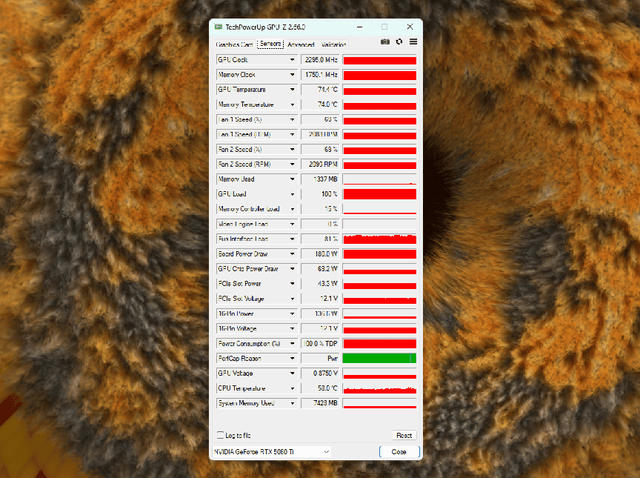This screenshot has width=640, height=478.
Task: Open the GPU Temperature sensor dropdown
Action: pyautogui.click(x=292, y=89)
